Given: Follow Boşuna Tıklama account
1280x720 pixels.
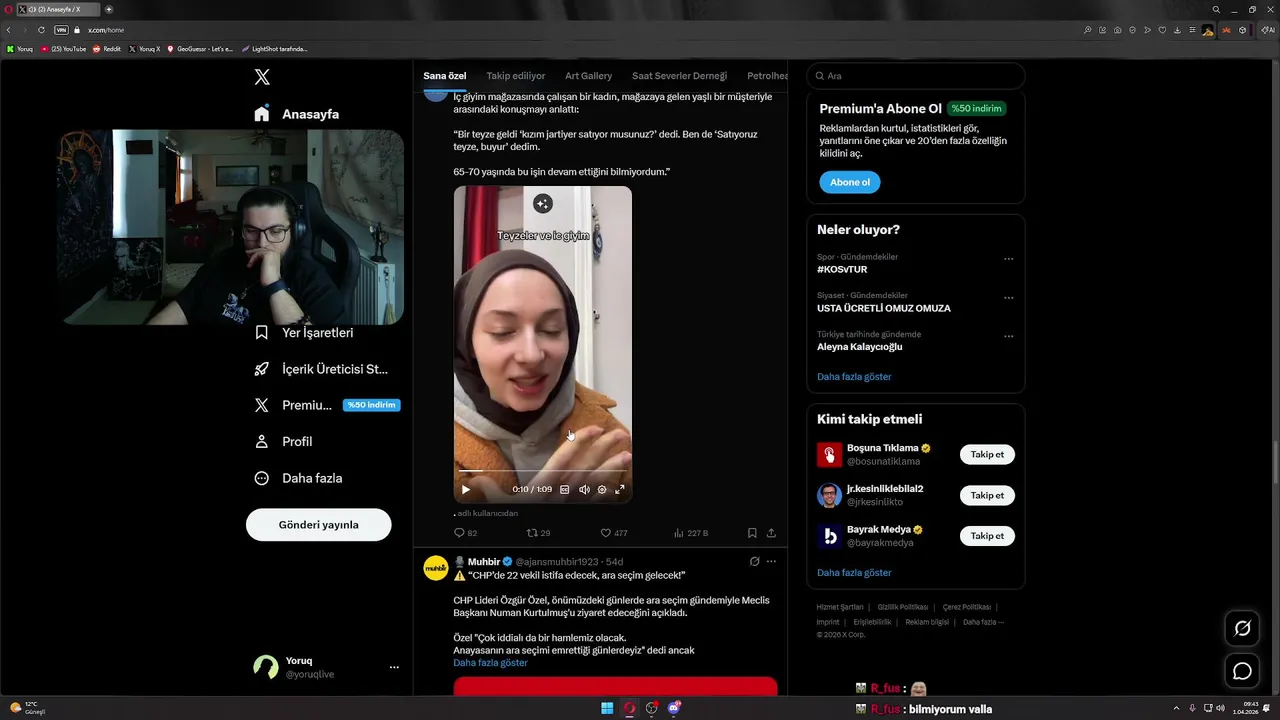Looking at the screenshot, I should pyautogui.click(x=987, y=454).
